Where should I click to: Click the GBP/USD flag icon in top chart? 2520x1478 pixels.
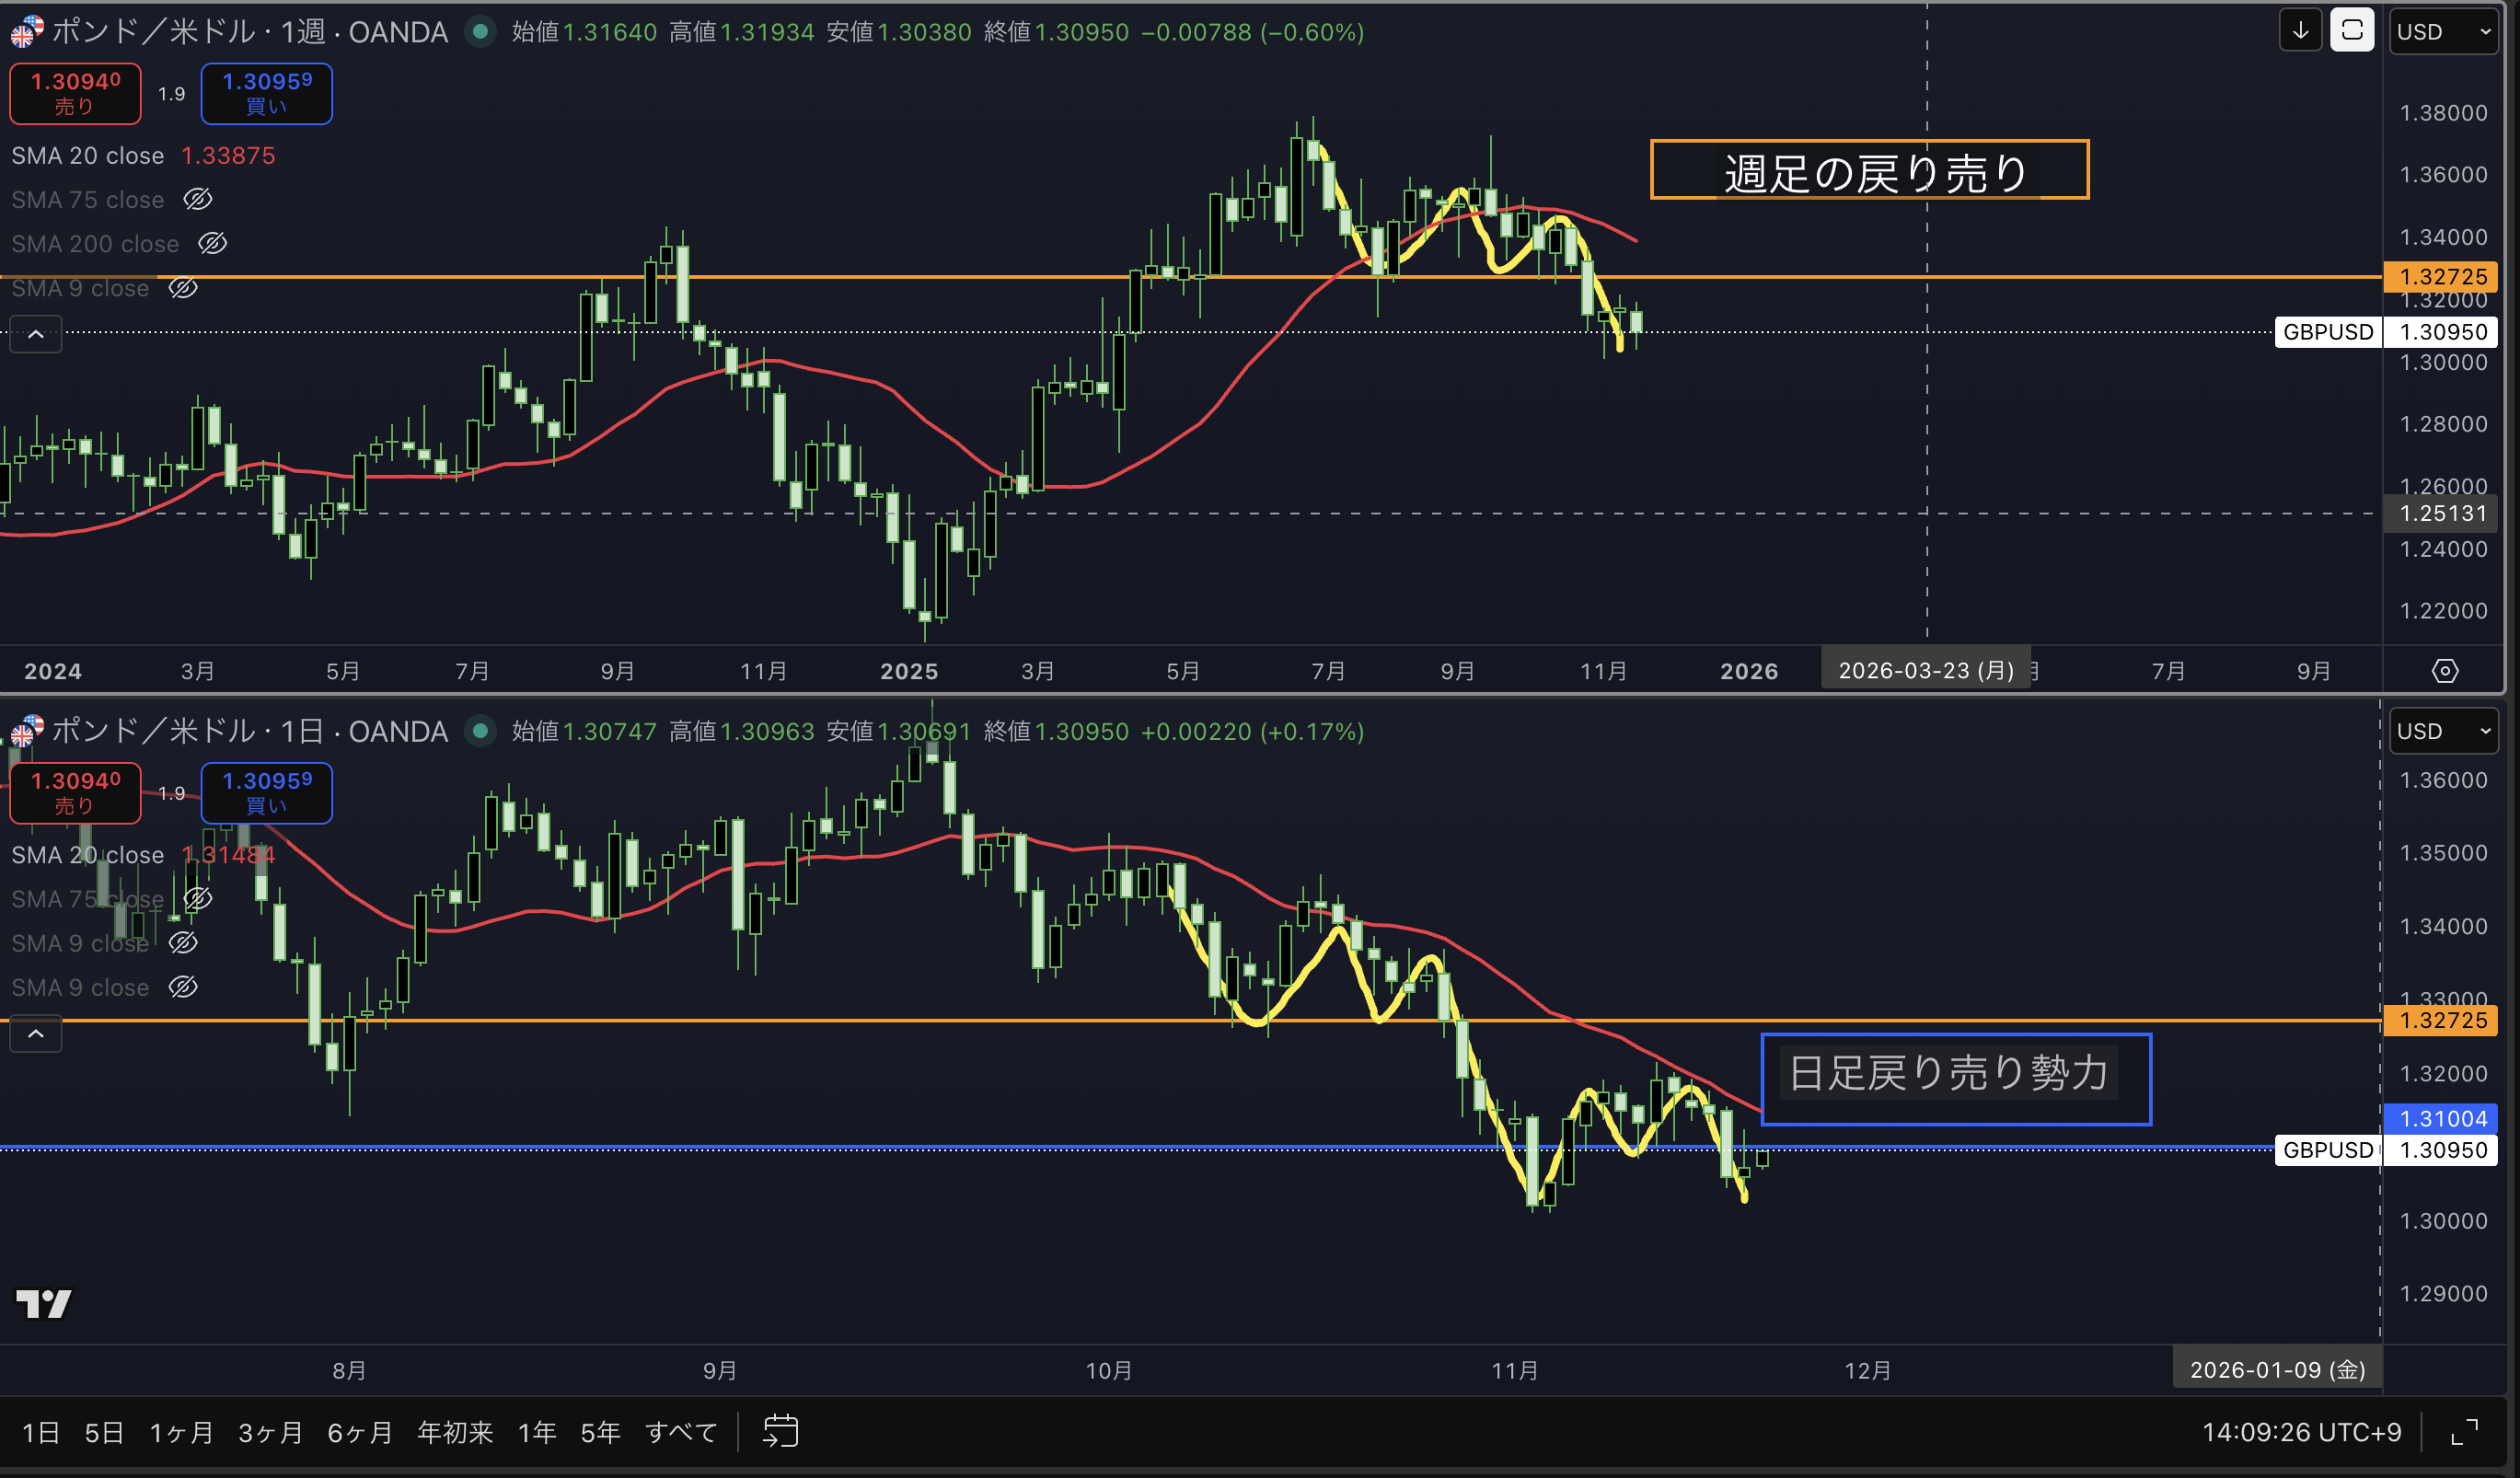[27, 32]
